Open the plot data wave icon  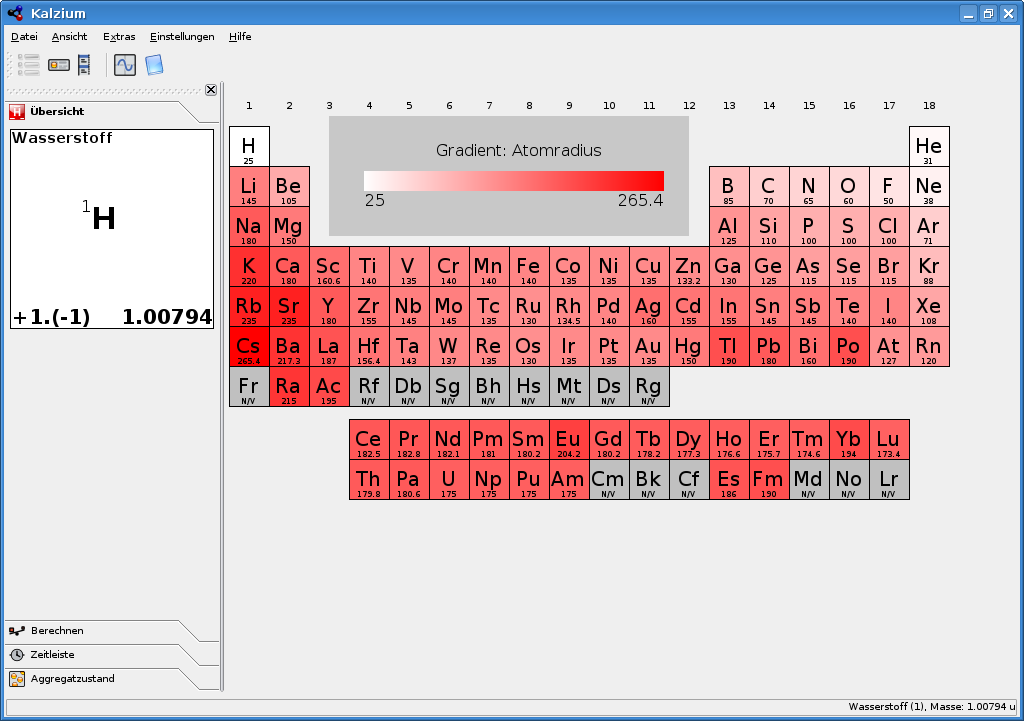pos(125,65)
